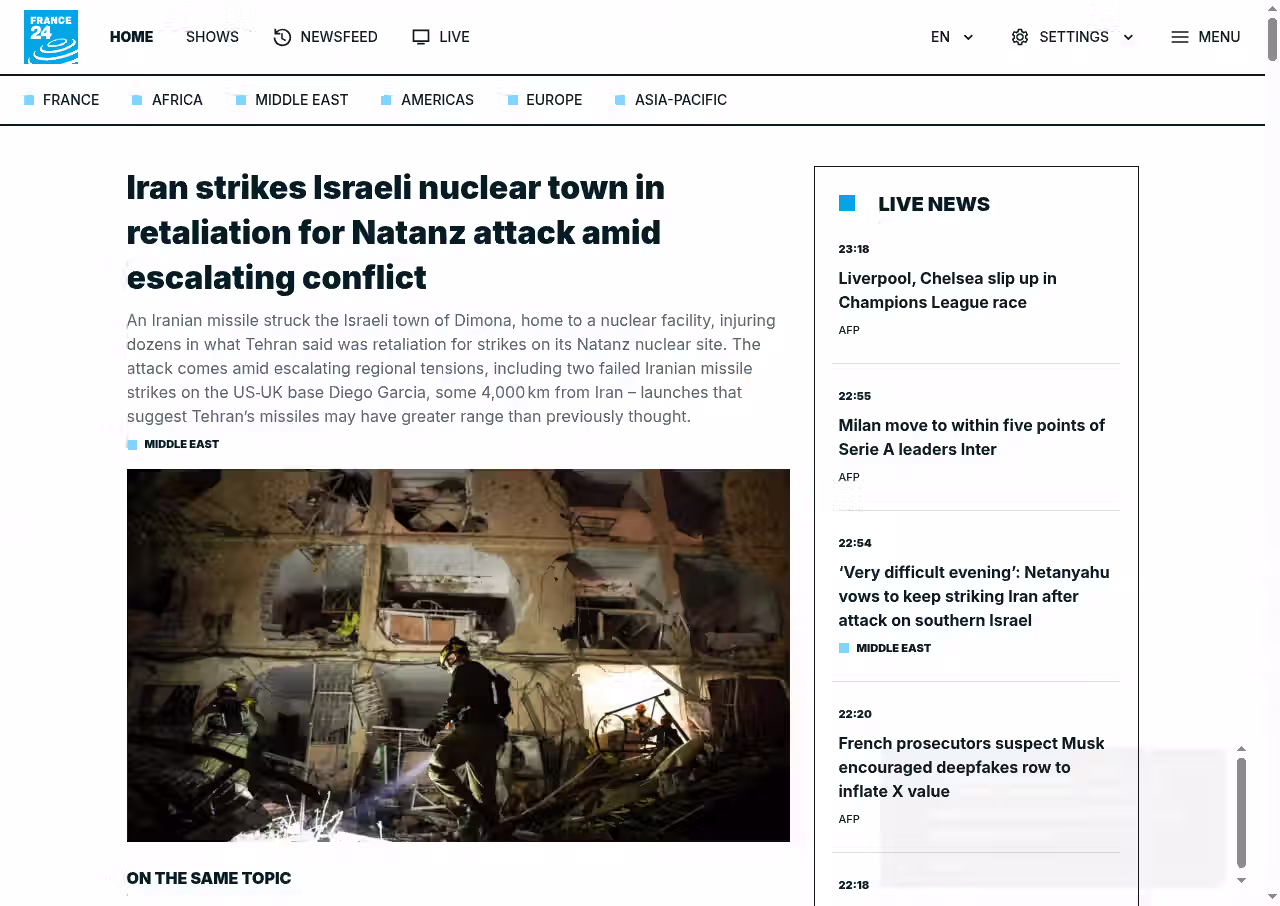Click the page vertical scrollbar
Screen dimensions: 1280x906
[x=1272, y=40]
